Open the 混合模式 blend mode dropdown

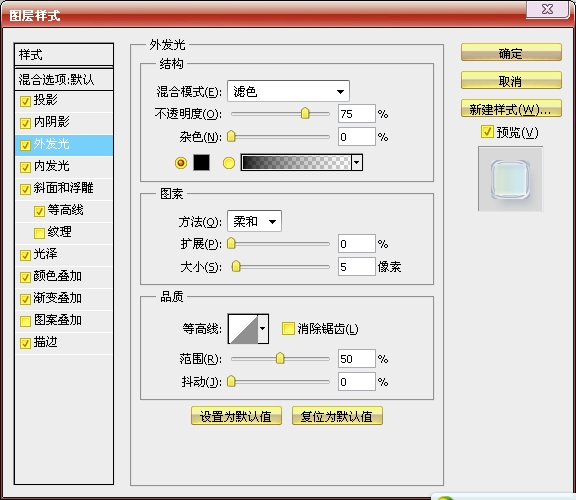(x=288, y=91)
